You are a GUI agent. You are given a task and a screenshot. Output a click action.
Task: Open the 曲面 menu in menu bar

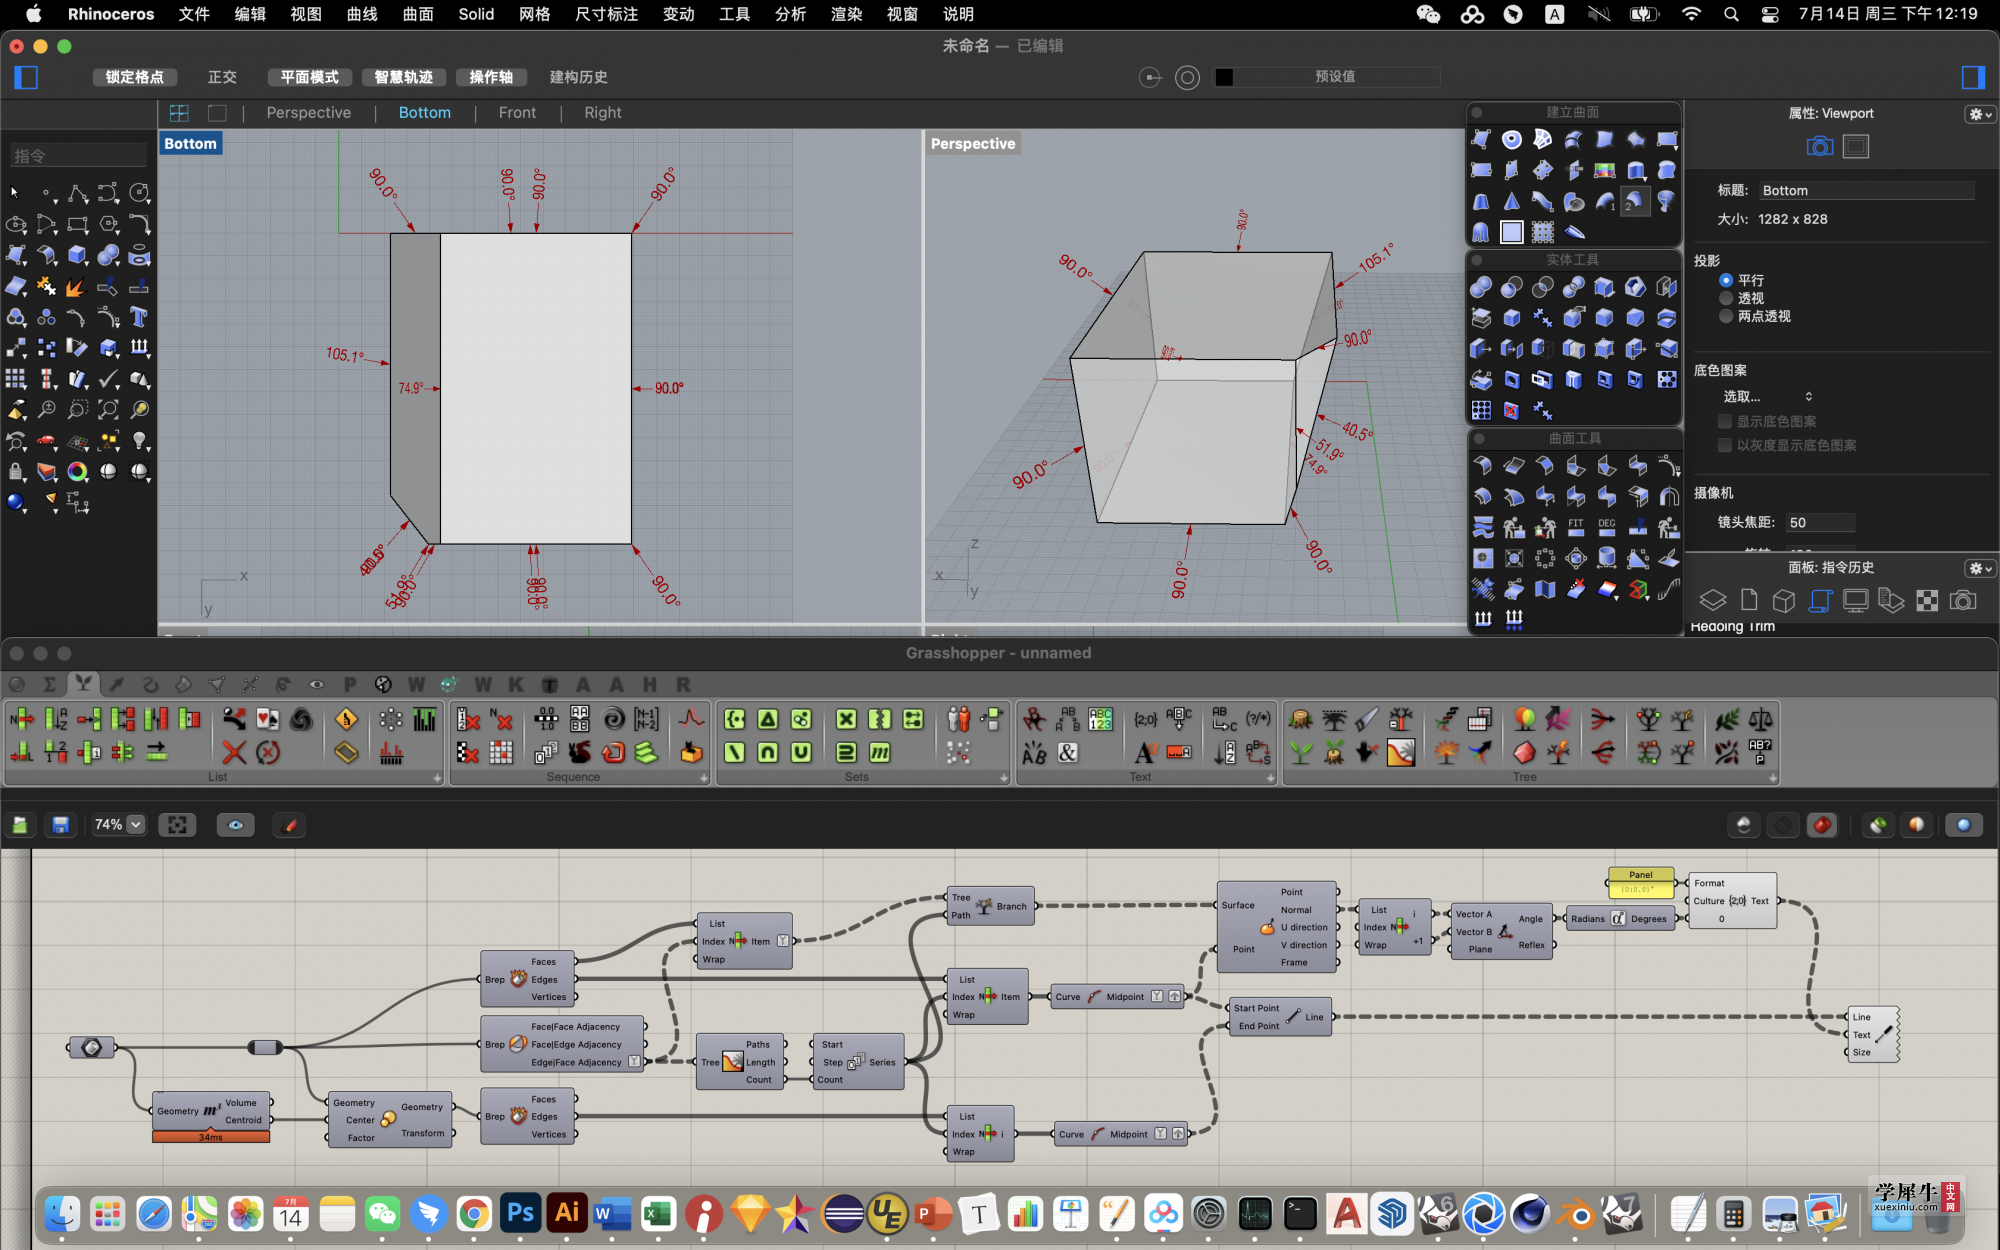click(x=418, y=14)
